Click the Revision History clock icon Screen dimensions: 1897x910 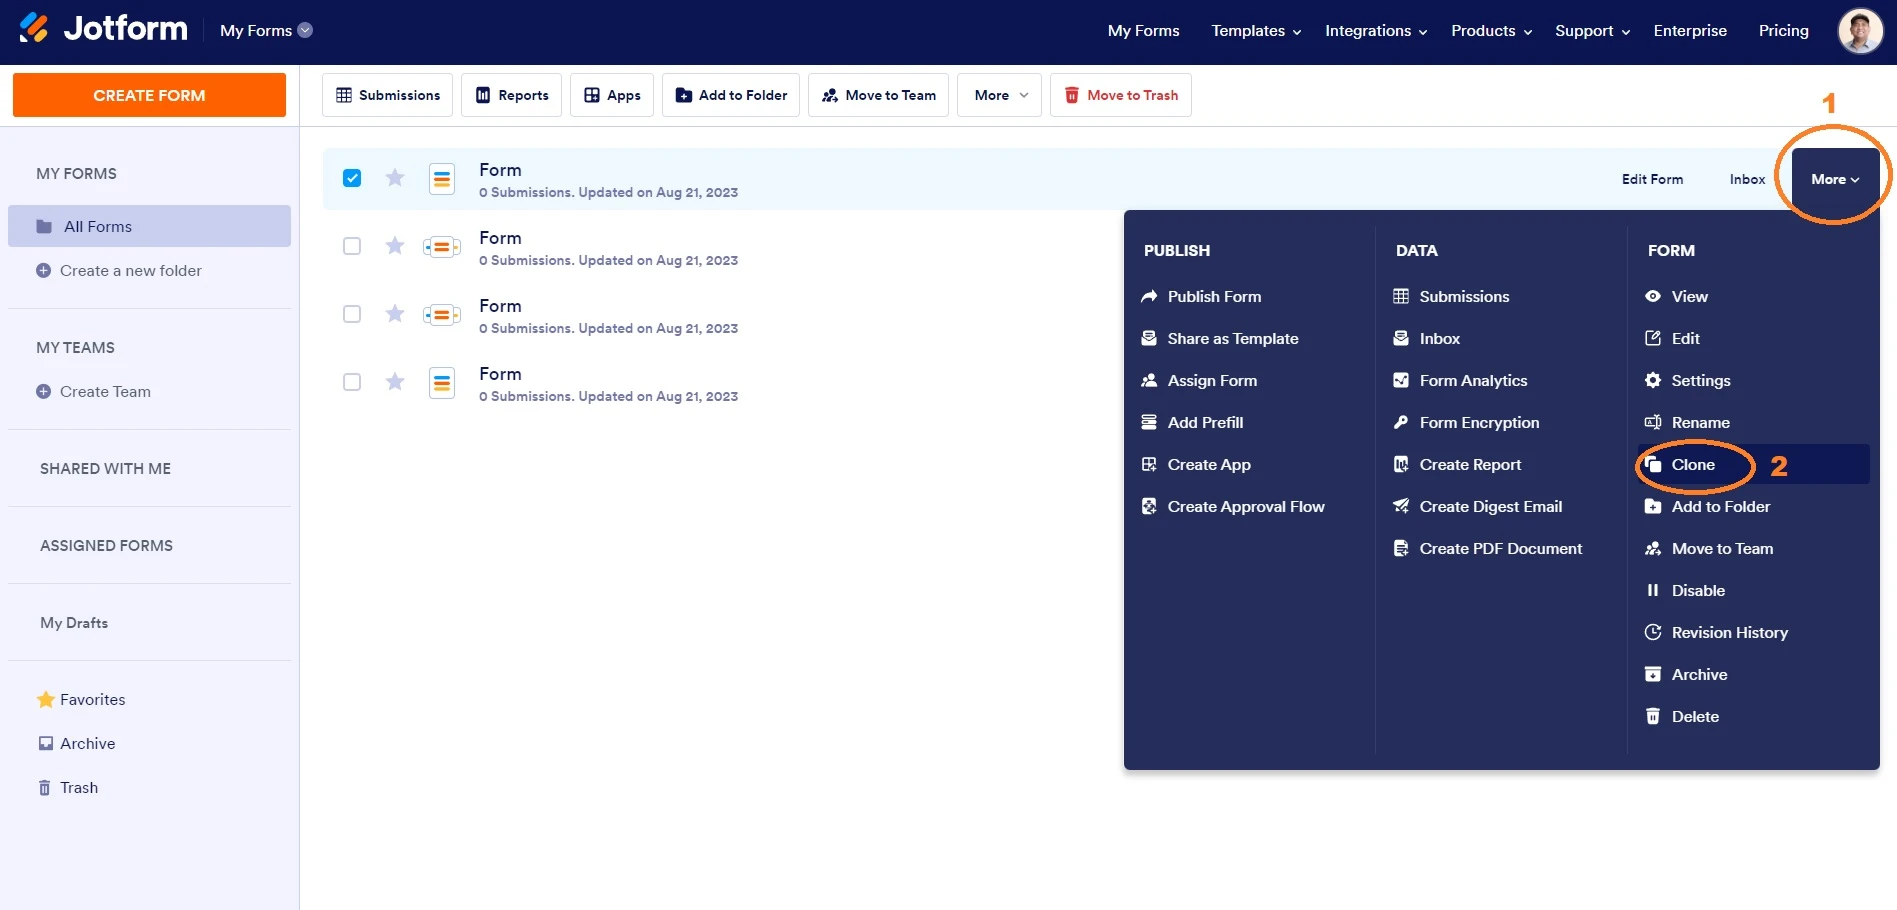(1653, 633)
